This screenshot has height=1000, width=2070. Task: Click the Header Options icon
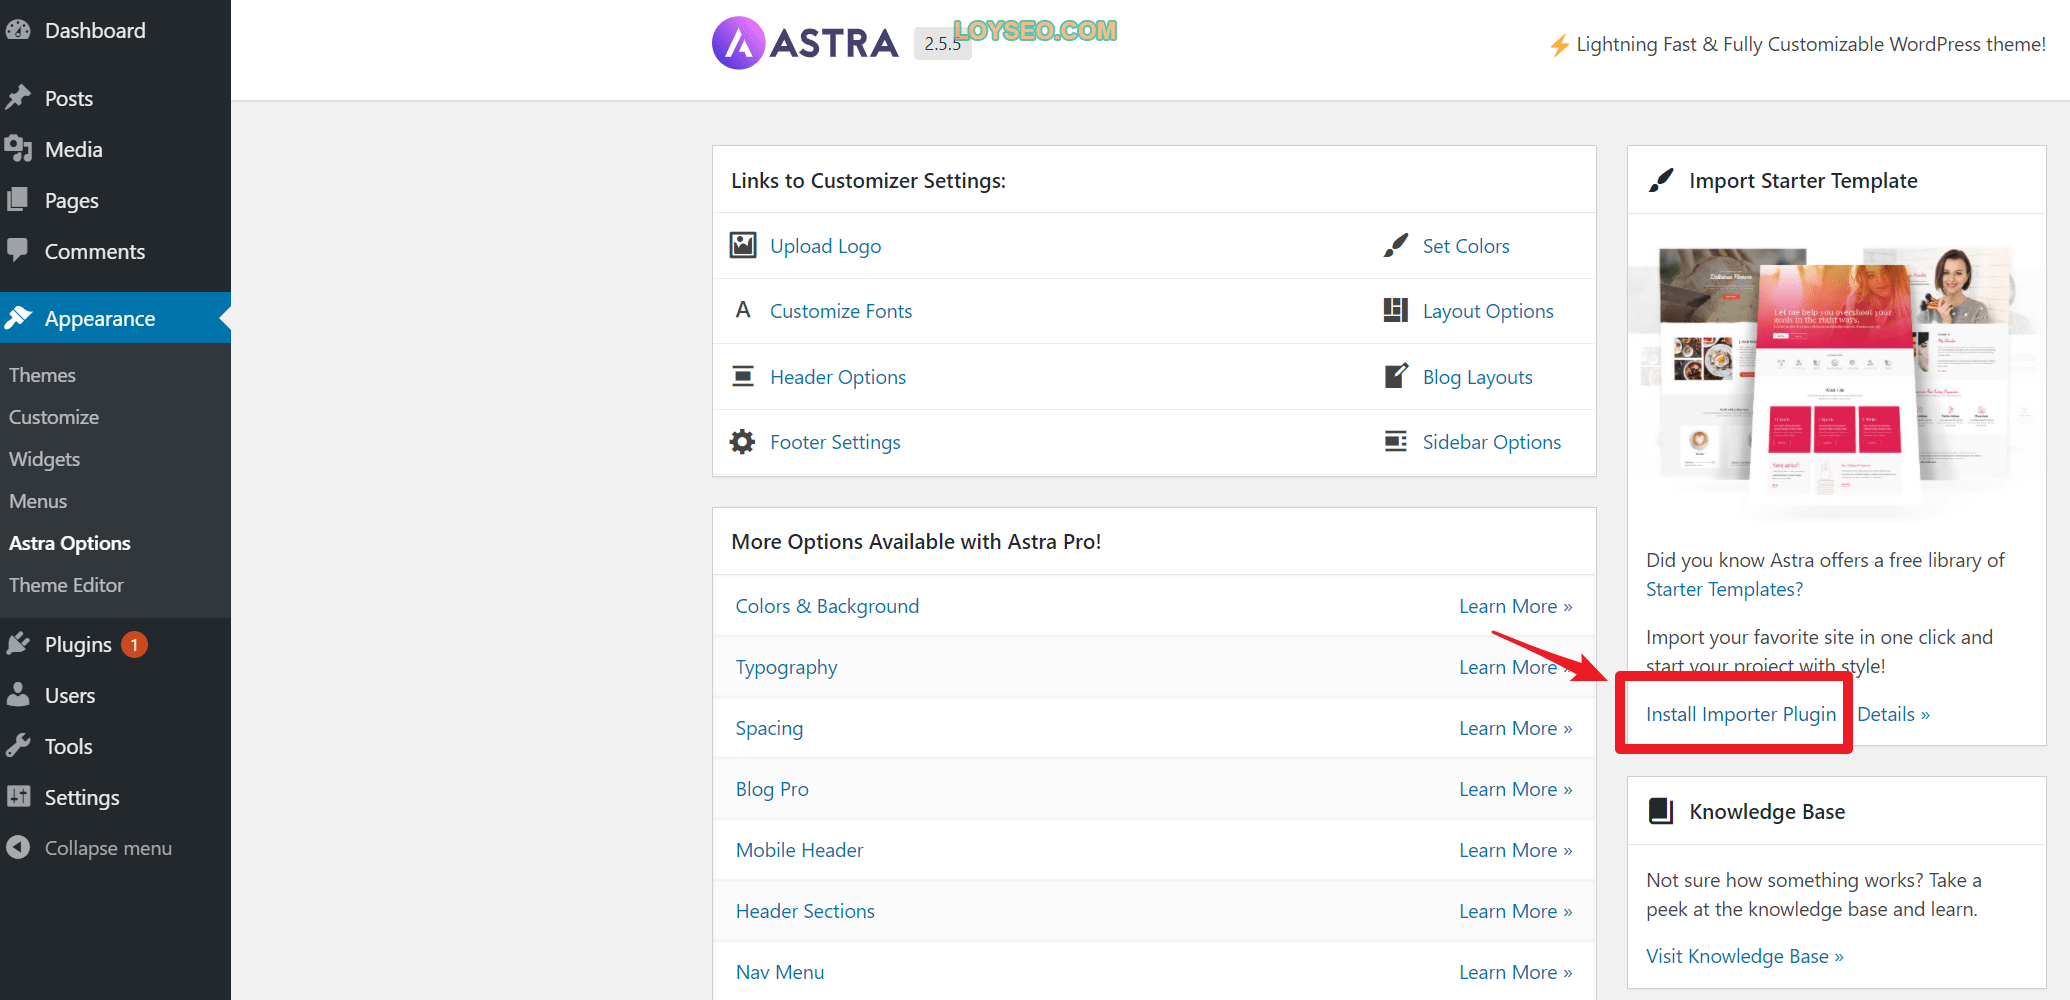point(743,376)
